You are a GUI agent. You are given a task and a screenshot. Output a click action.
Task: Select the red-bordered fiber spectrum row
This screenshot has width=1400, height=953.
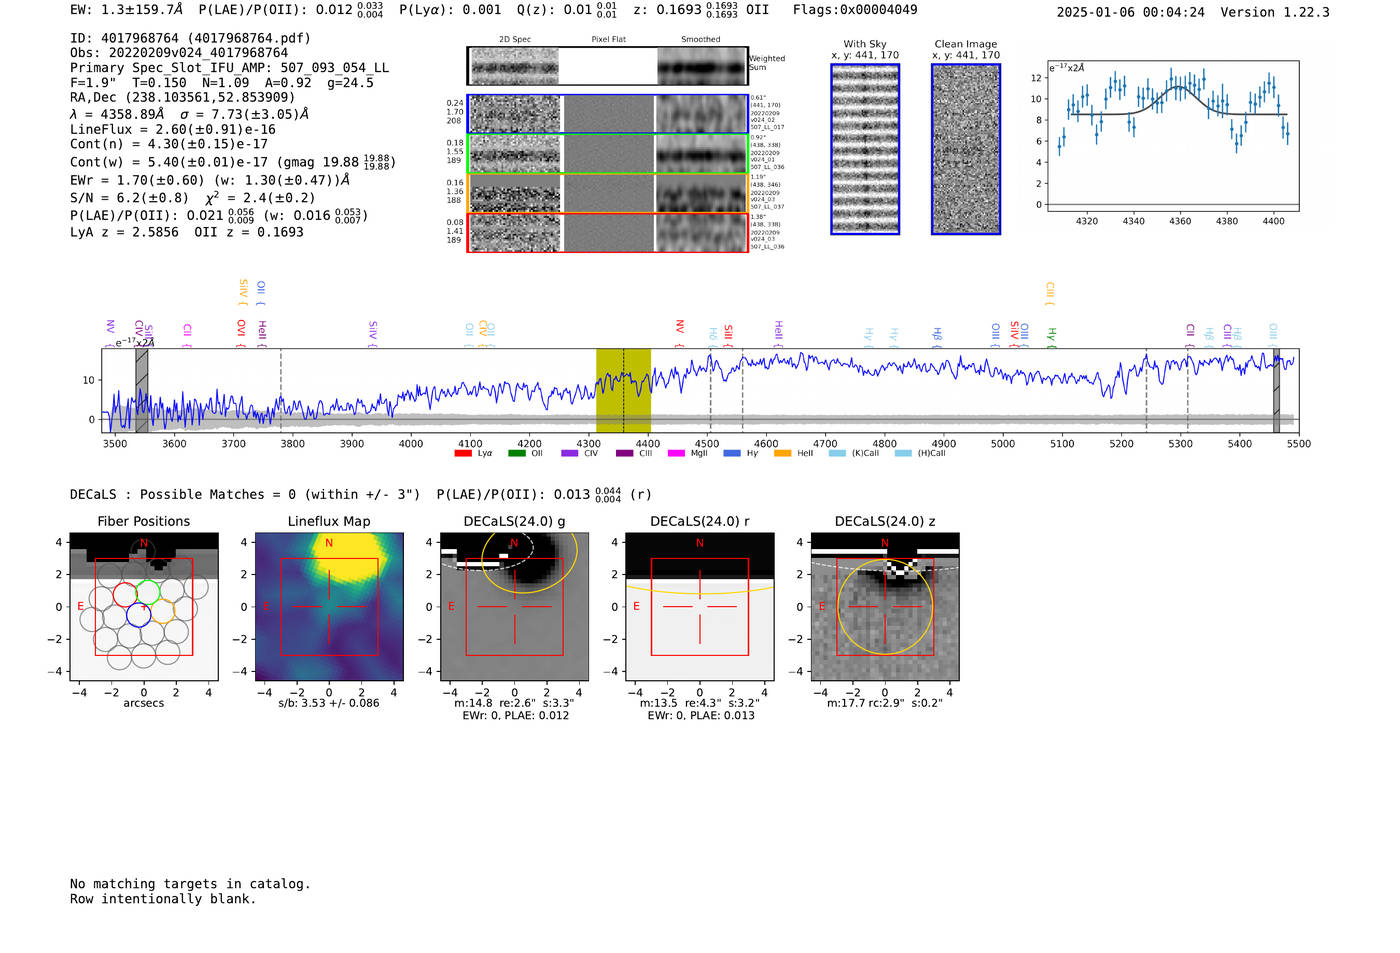coord(607,232)
